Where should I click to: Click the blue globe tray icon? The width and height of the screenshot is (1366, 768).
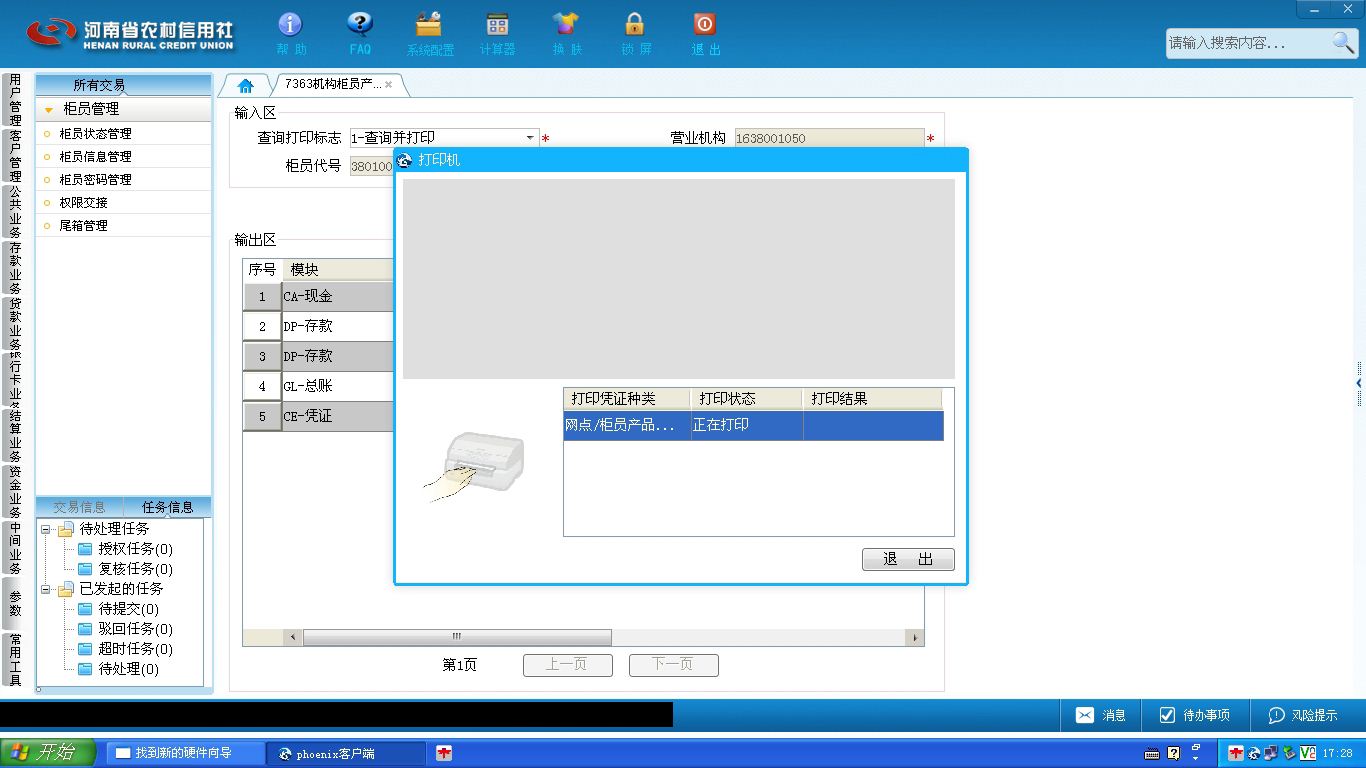1254,753
